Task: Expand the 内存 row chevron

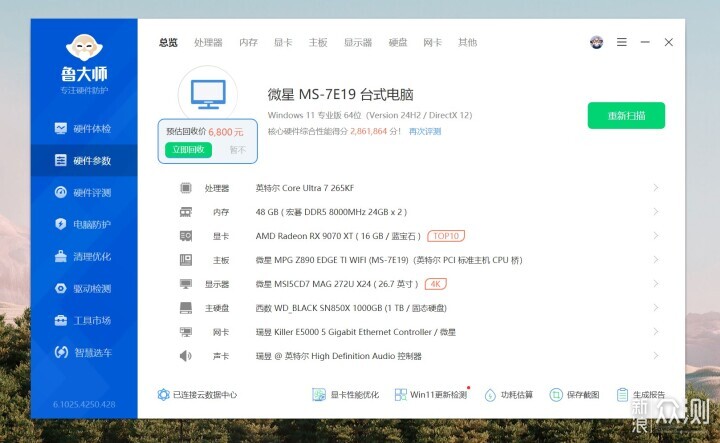Action: (x=656, y=212)
